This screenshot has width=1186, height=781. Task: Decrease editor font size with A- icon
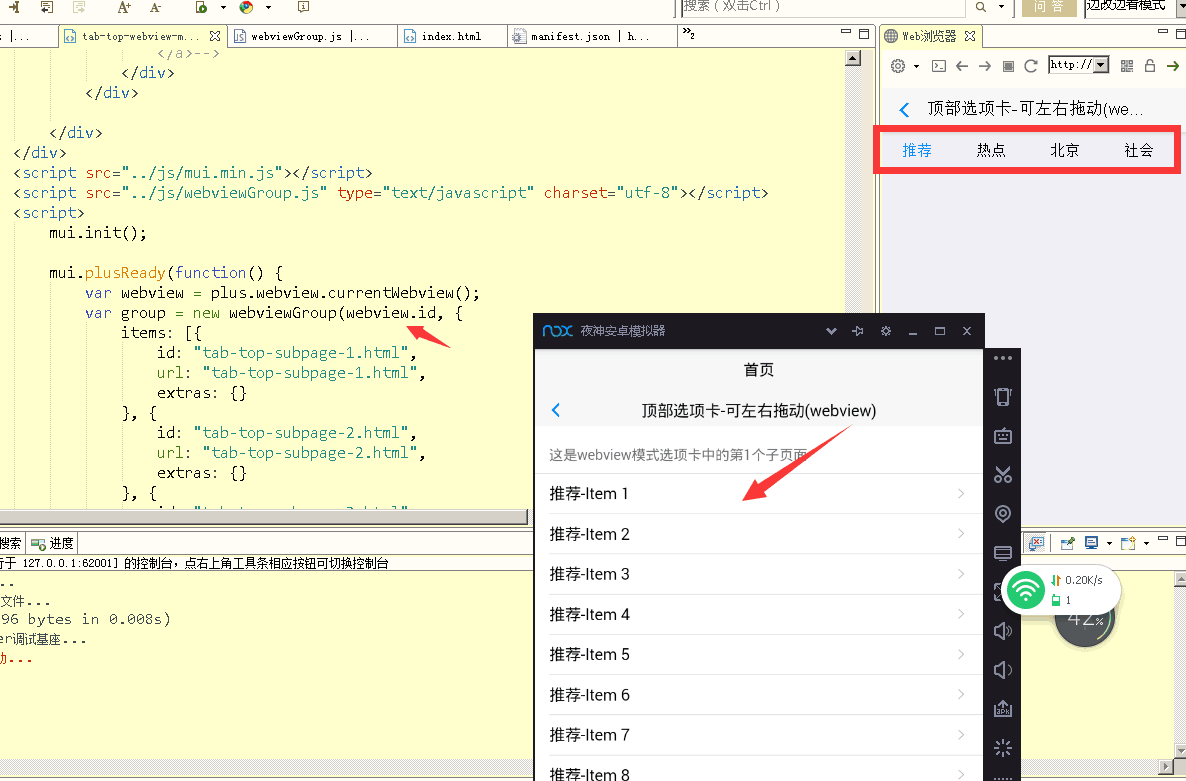coord(155,8)
